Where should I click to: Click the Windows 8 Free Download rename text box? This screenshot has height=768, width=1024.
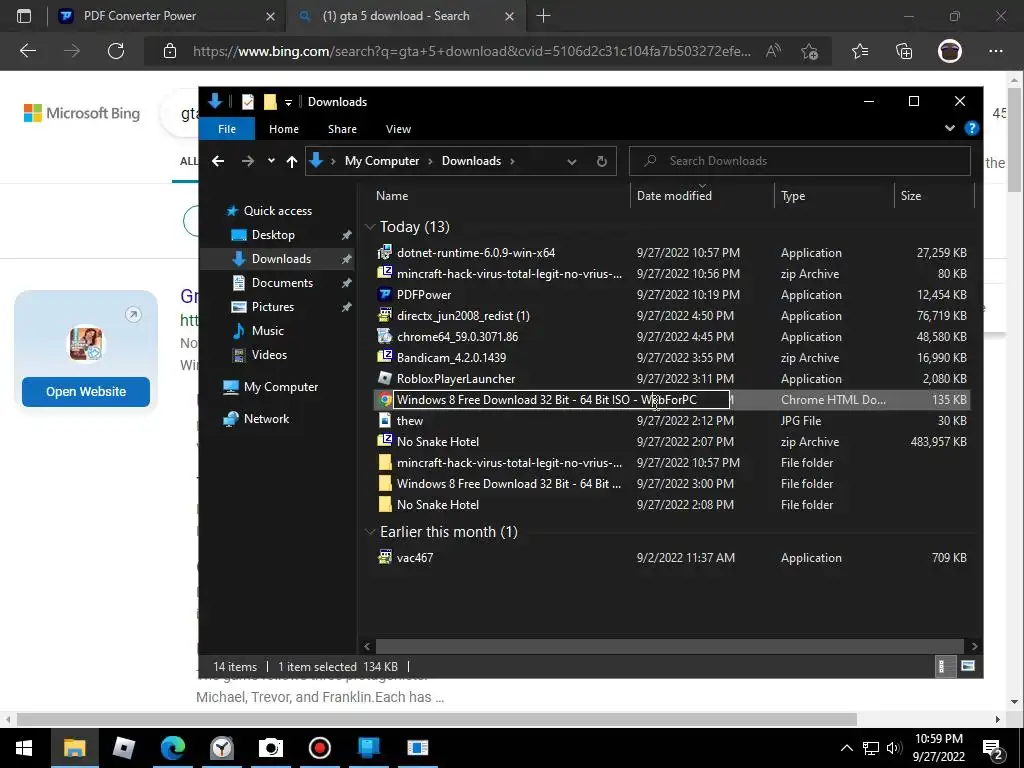point(561,400)
